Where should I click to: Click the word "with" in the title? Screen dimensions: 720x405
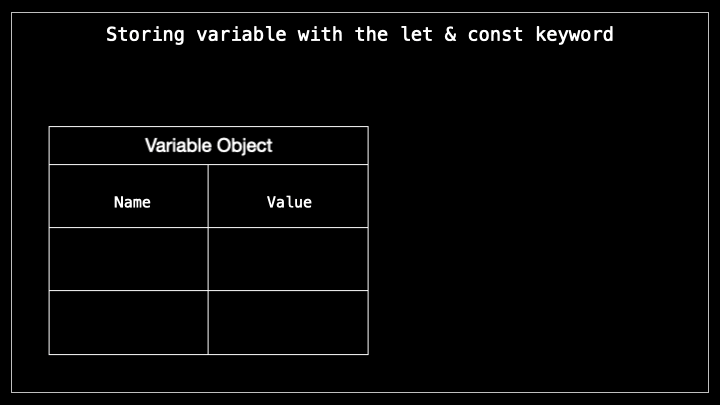coord(320,34)
